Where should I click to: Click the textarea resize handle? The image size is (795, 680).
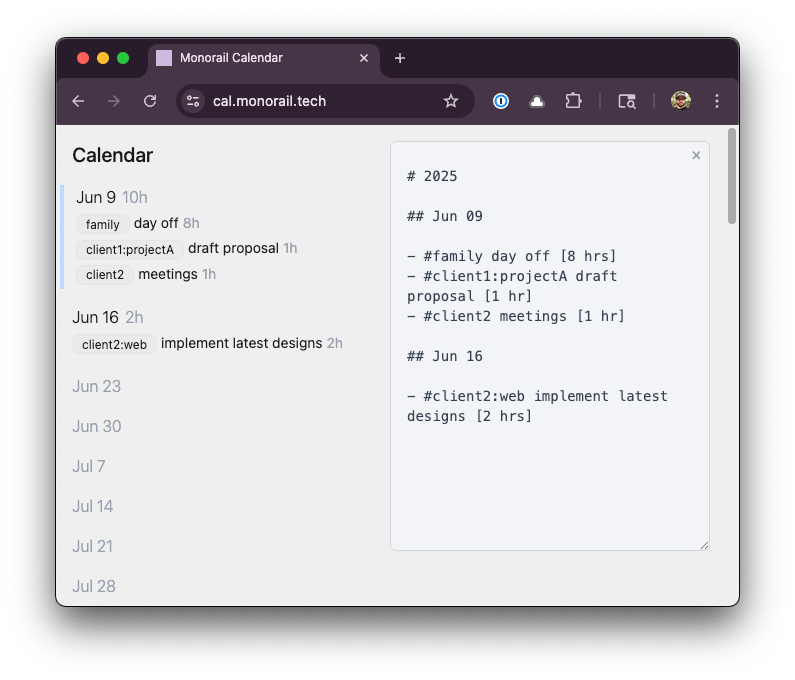(x=704, y=545)
